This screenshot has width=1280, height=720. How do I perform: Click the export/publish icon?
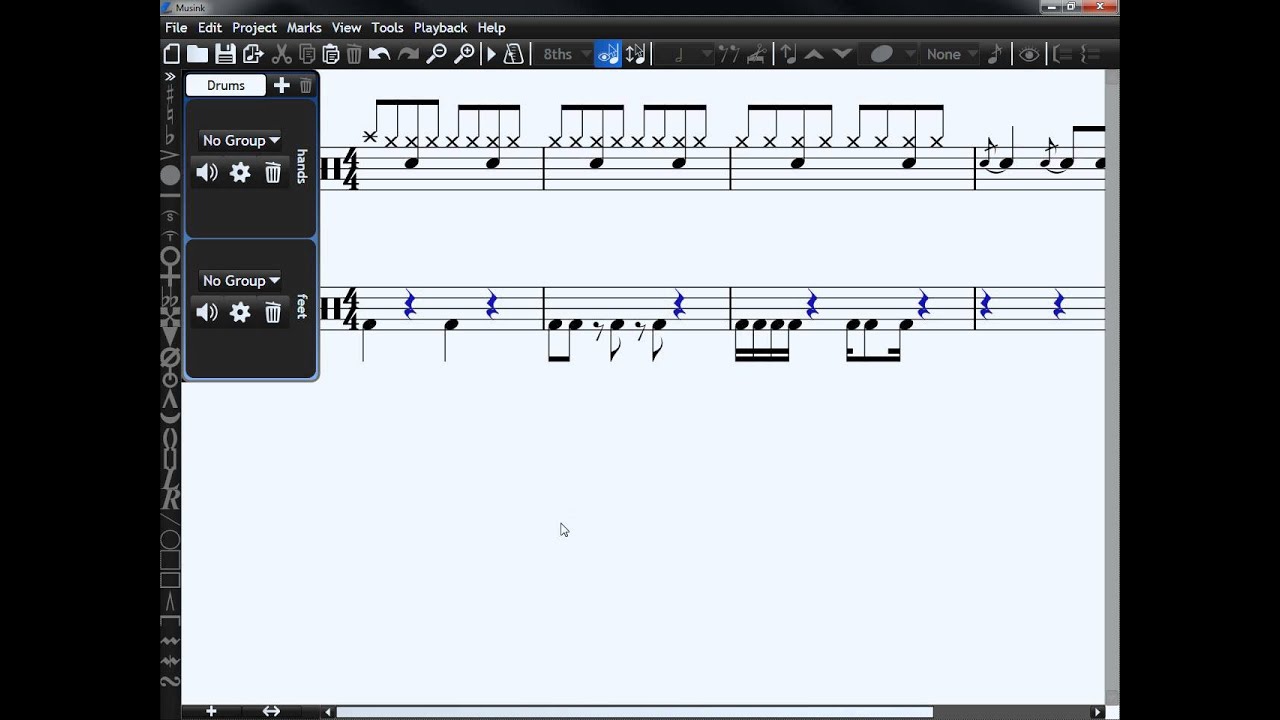tap(252, 54)
